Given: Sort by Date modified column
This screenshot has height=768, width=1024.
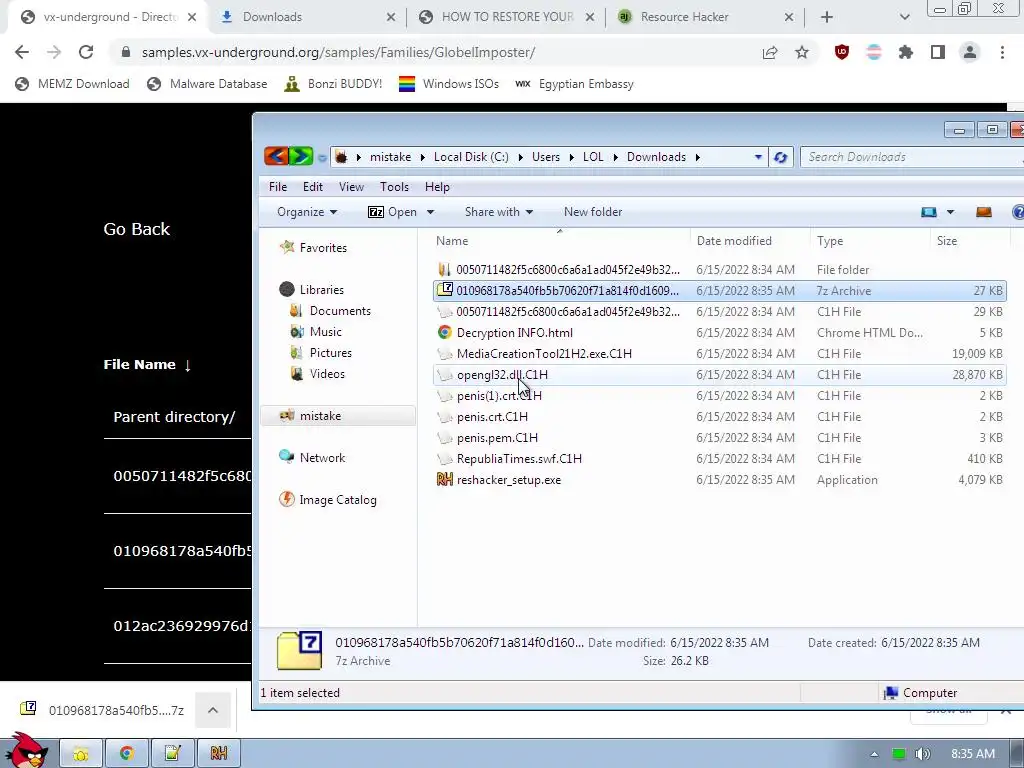Looking at the screenshot, I should coord(750,241).
